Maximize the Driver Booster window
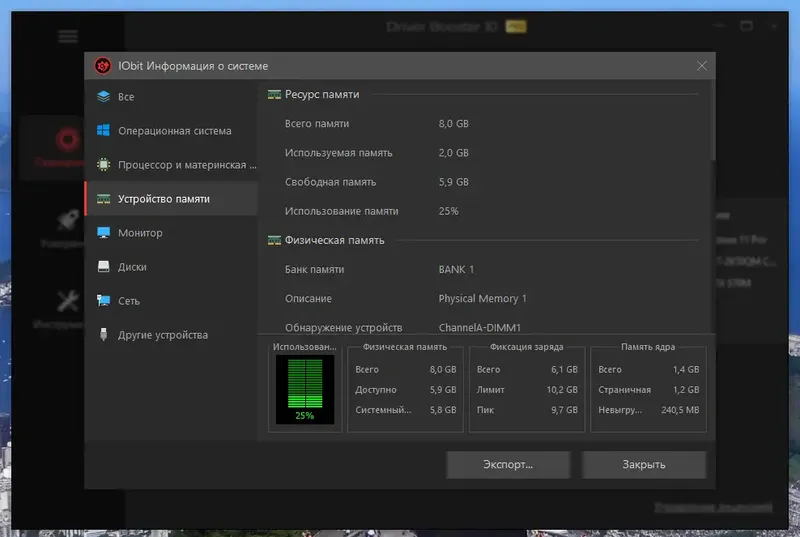 746,25
